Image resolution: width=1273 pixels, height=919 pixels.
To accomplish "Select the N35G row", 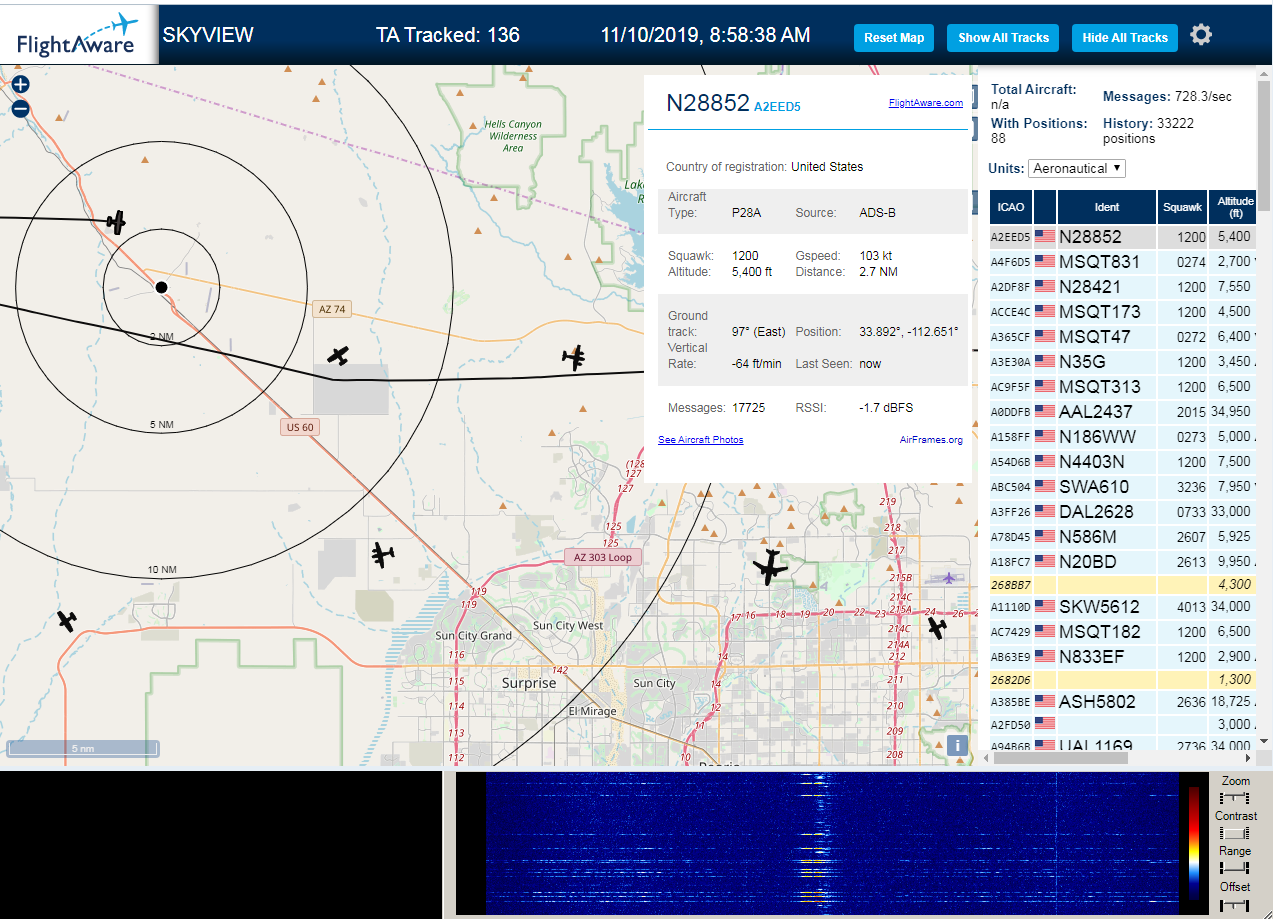I will coord(1122,362).
